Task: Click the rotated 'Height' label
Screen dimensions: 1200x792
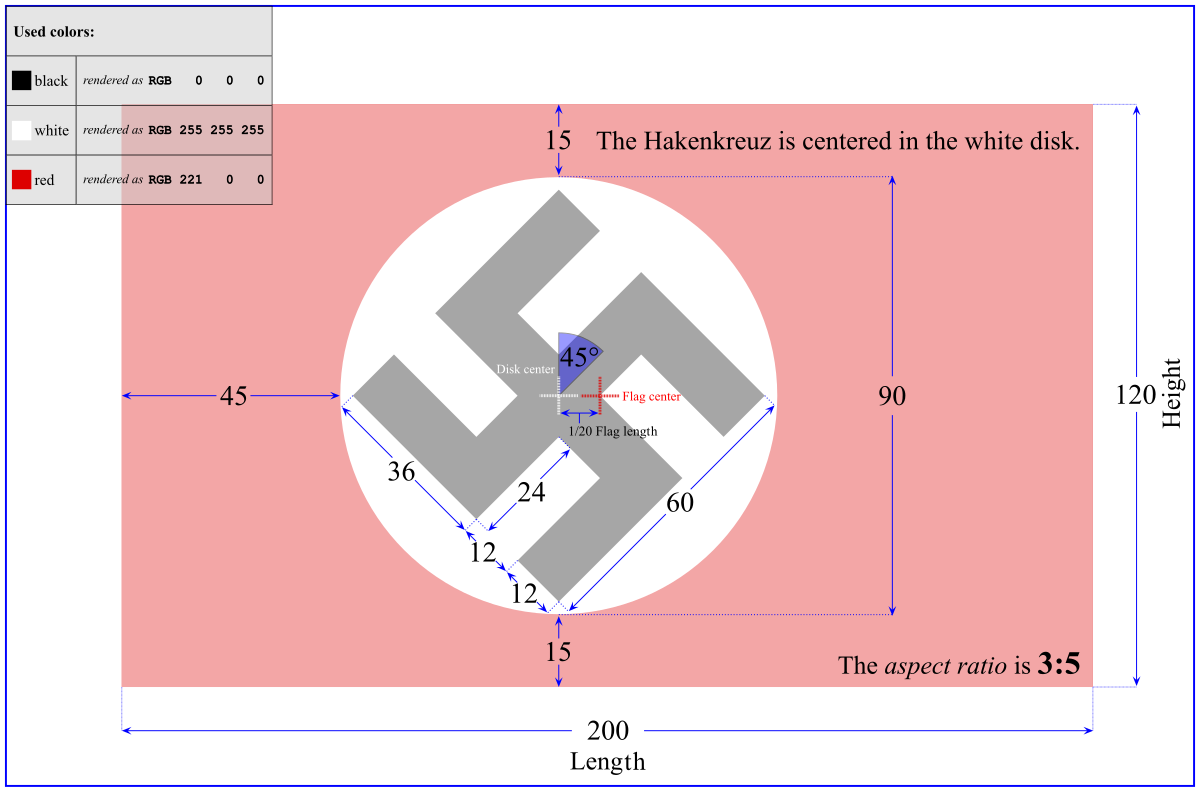Action: (x=1172, y=393)
